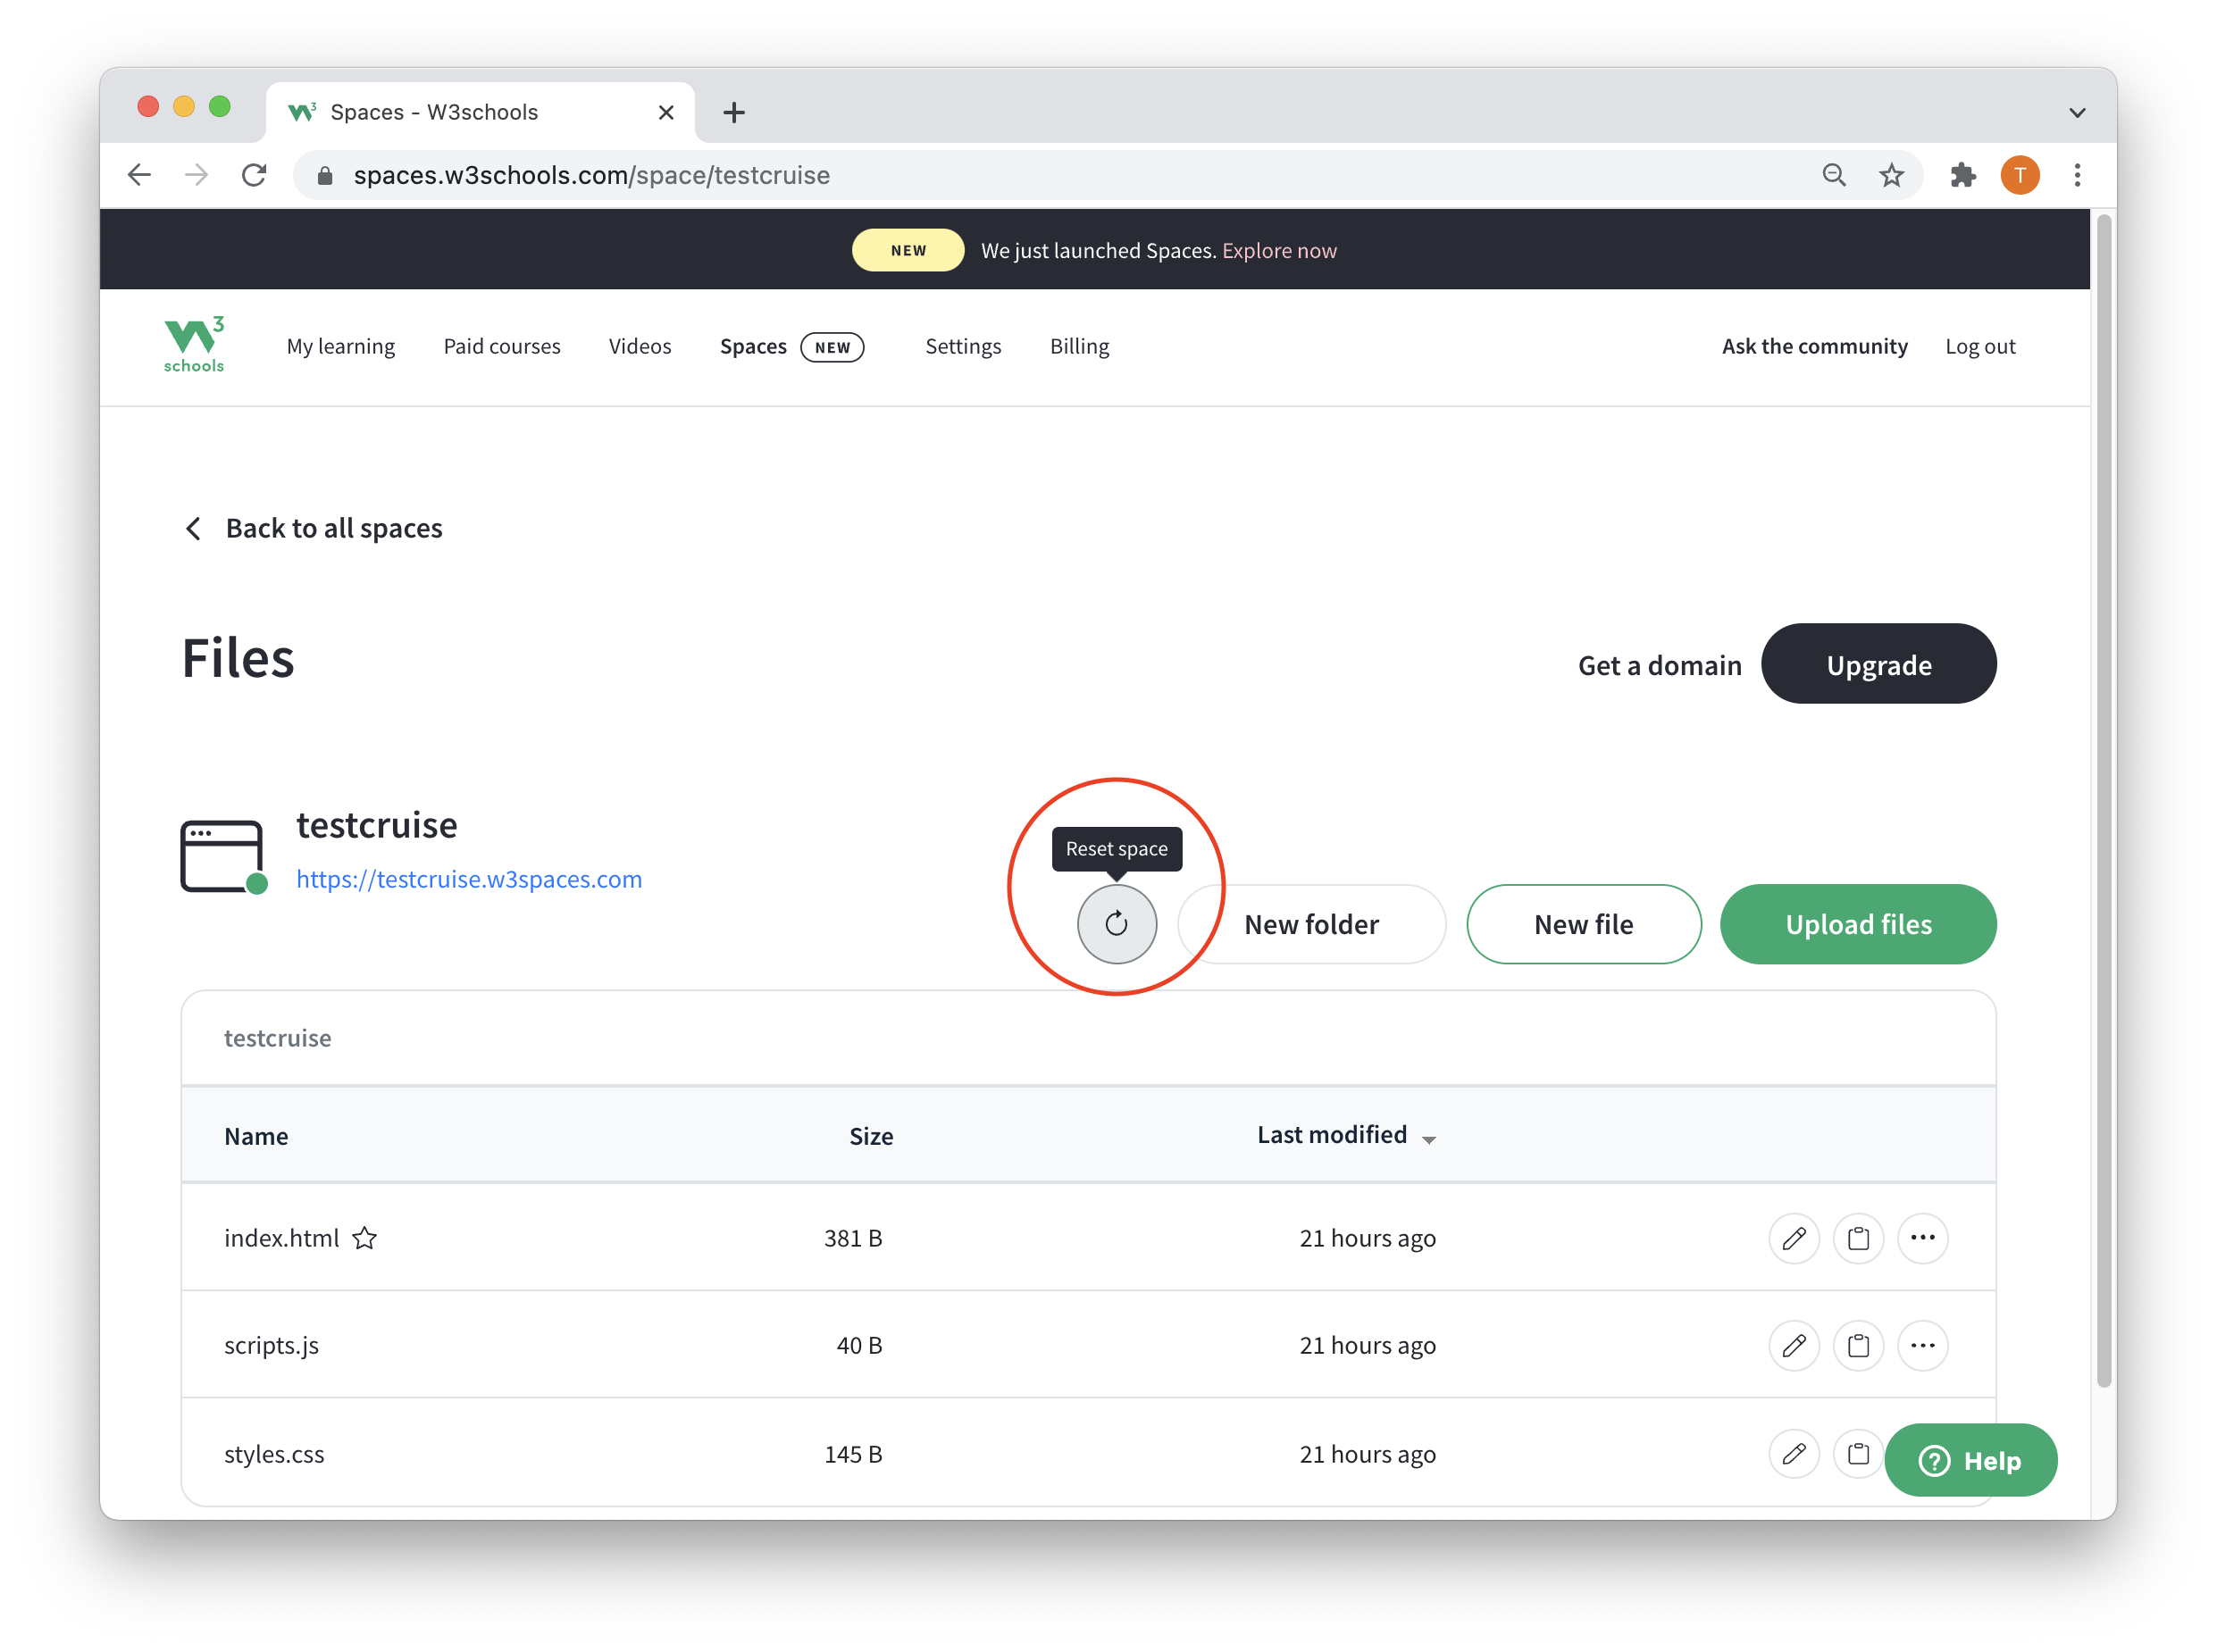Open more options menu for scripts.js
2217x1652 pixels.
(1922, 1345)
